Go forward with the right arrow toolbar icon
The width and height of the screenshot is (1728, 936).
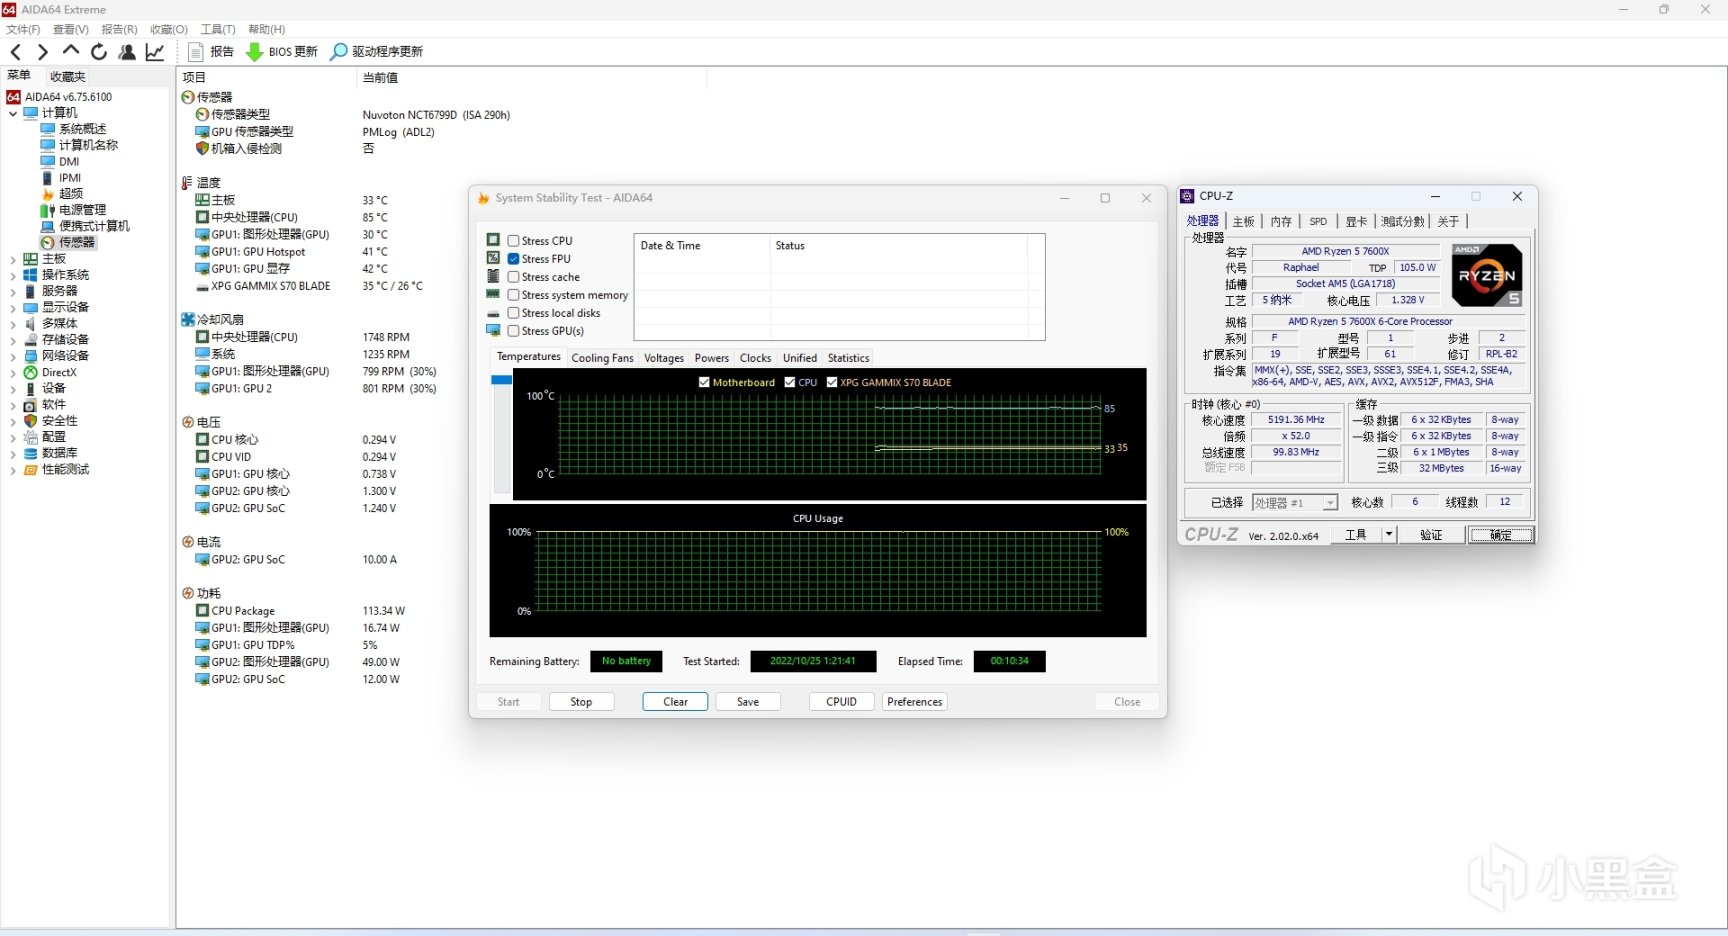point(42,52)
